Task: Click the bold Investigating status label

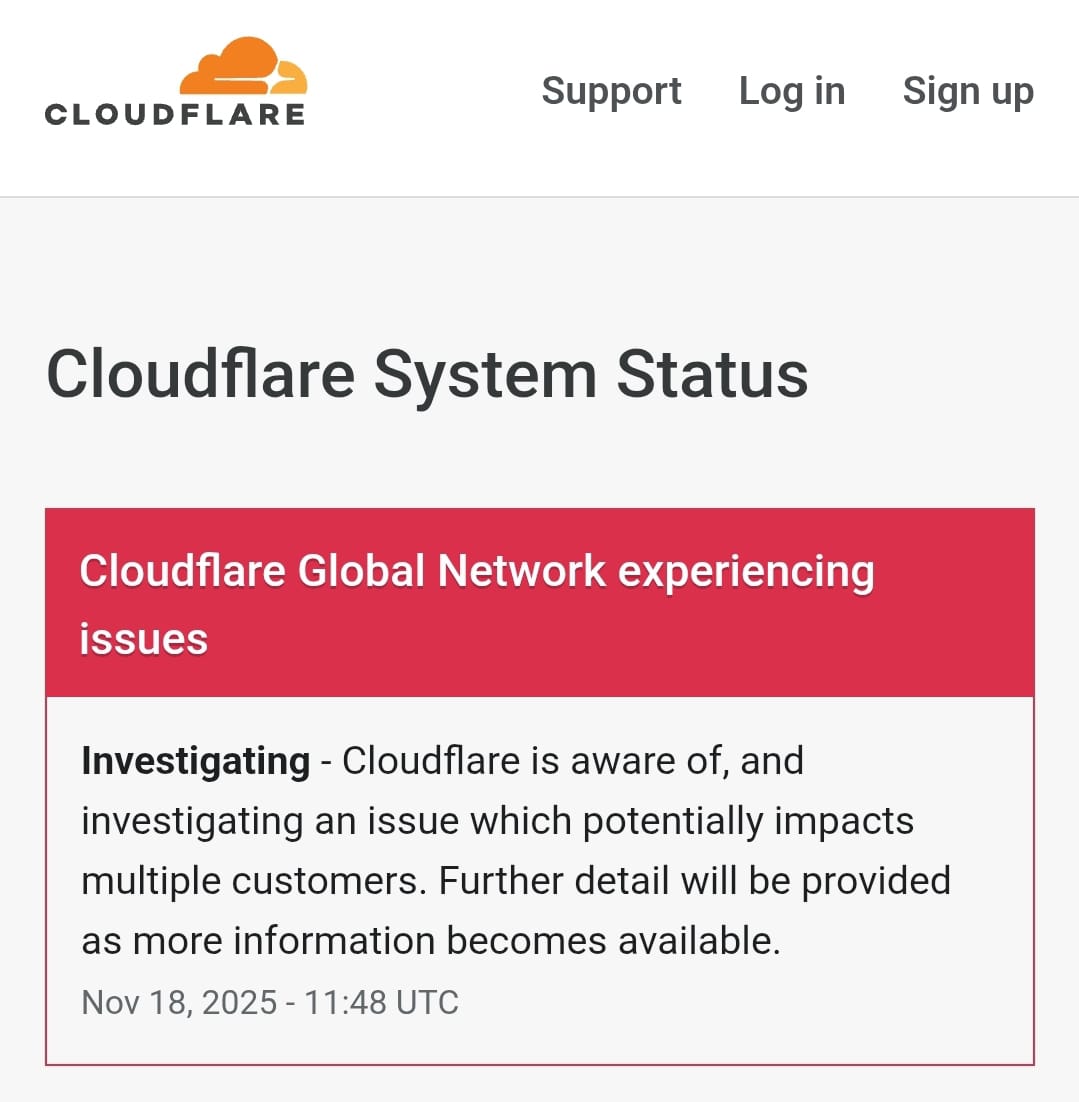Action: 195,761
